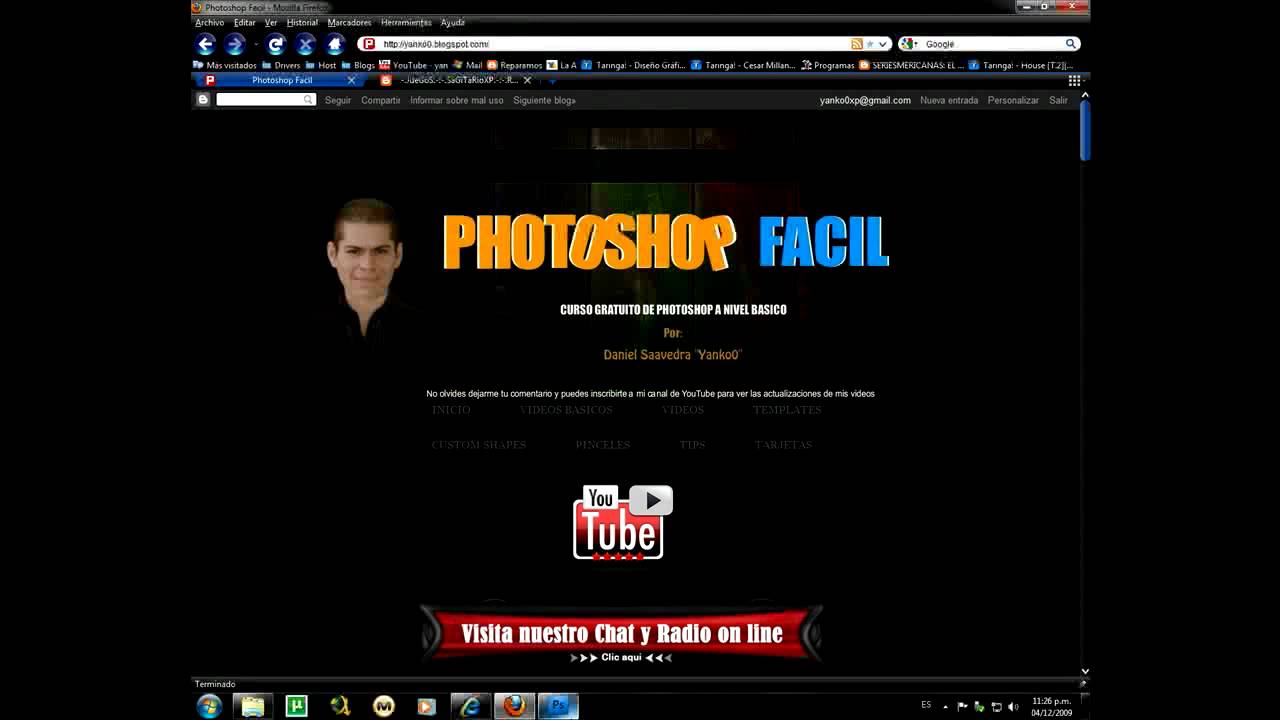Open the La A bookmark
Viewport: 1280px width, 720px height.
[x=562, y=65]
